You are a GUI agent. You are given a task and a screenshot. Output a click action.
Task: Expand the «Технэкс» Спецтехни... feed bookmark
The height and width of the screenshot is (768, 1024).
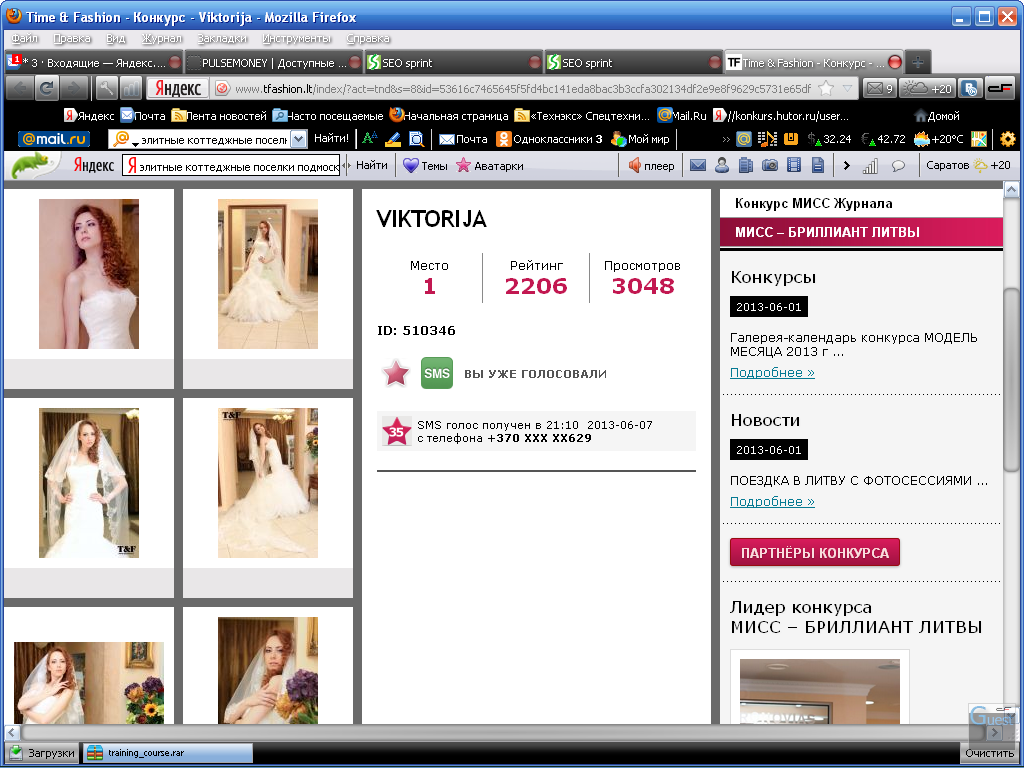click(582, 116)
